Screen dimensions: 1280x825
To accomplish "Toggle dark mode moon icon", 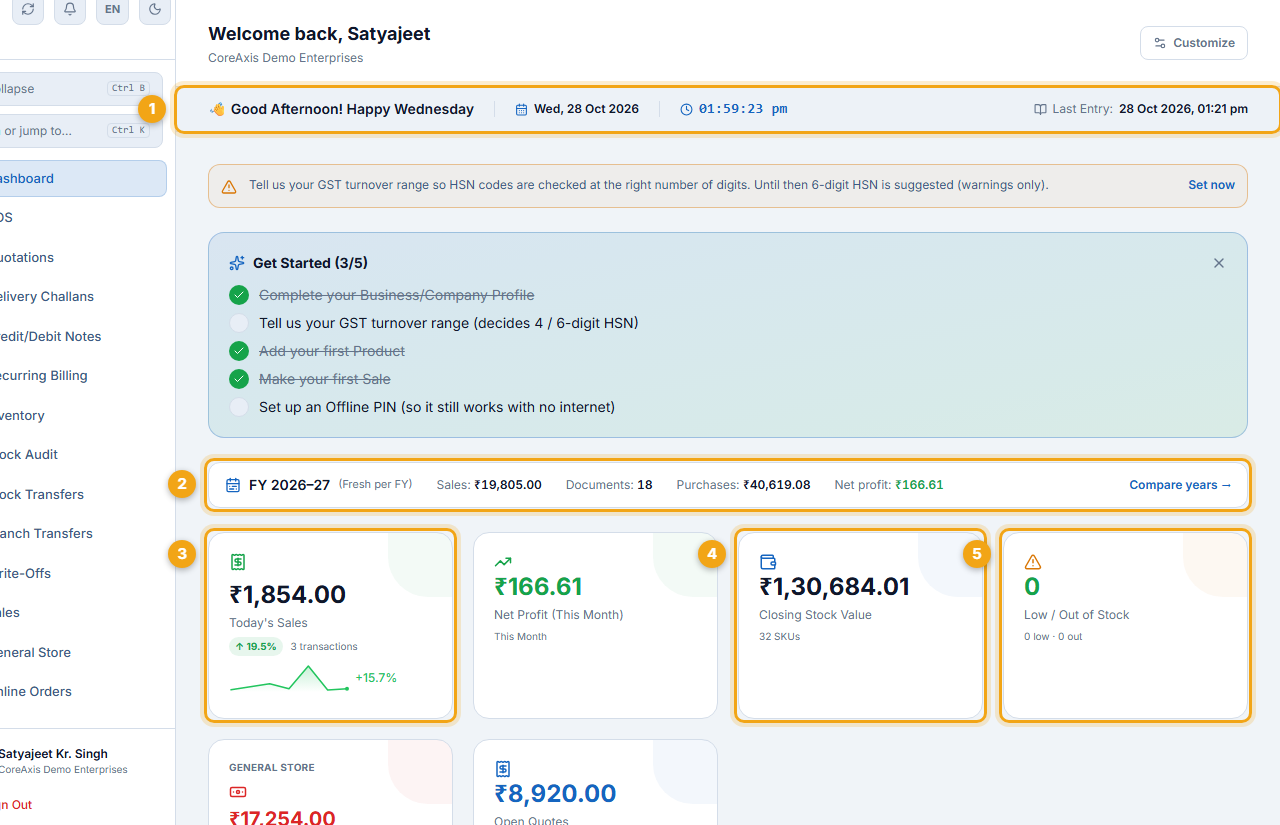I will point(155,9).
